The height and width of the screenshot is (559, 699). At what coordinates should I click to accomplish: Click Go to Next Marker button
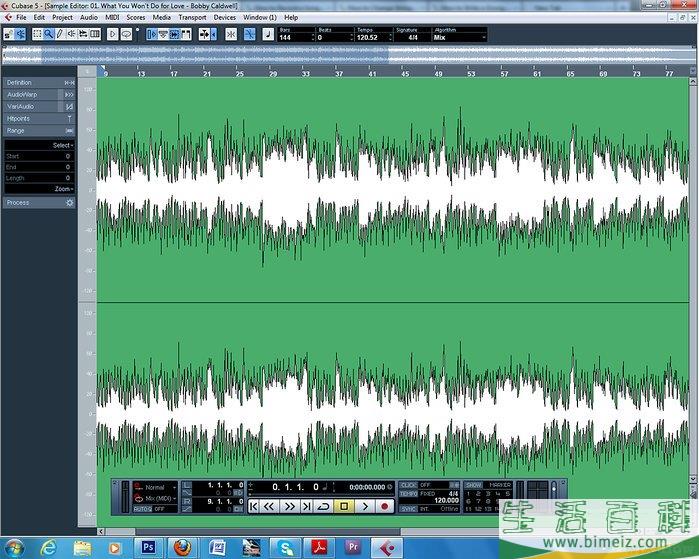tap(306, 506)
